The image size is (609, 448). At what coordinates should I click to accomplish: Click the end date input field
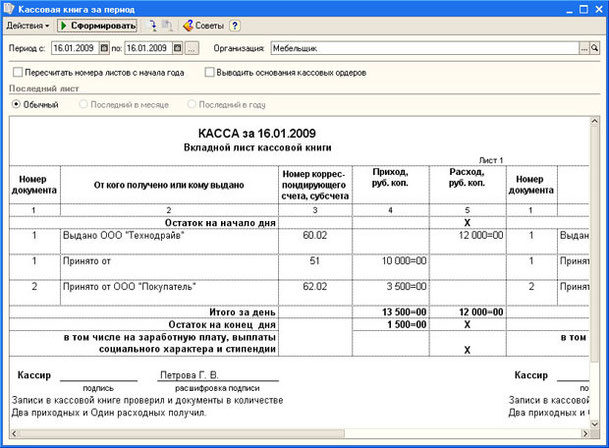click(143, 47)
